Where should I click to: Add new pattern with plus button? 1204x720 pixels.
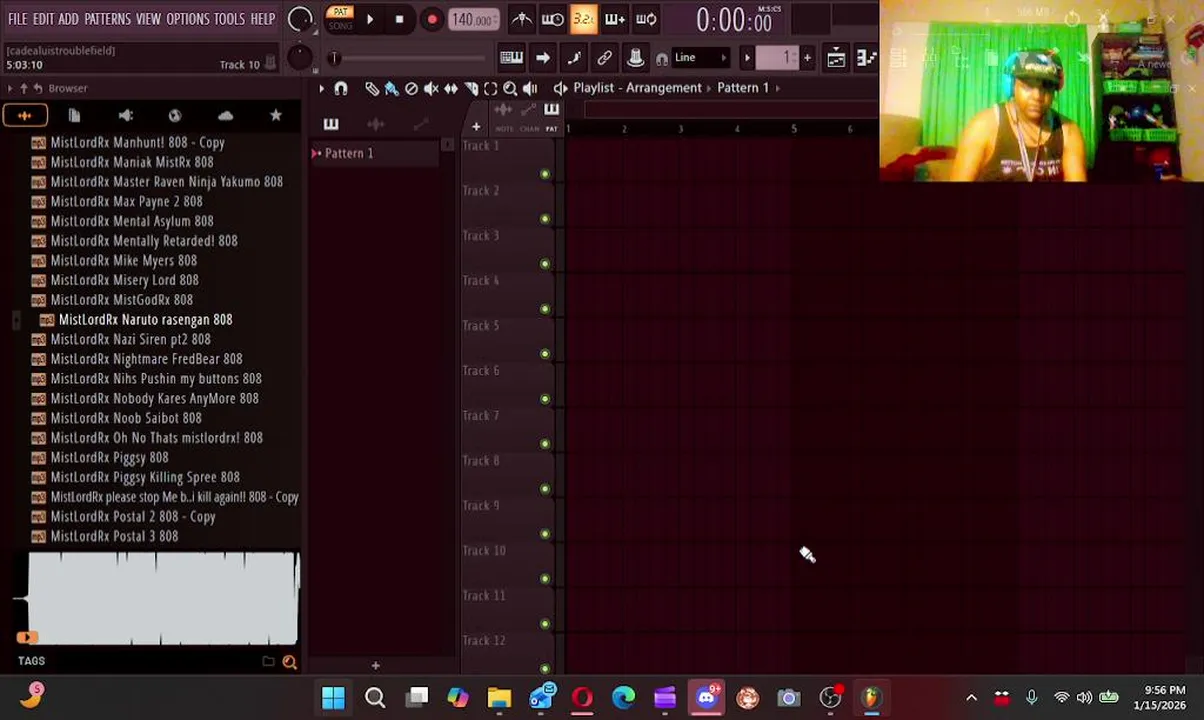(807, 57)
